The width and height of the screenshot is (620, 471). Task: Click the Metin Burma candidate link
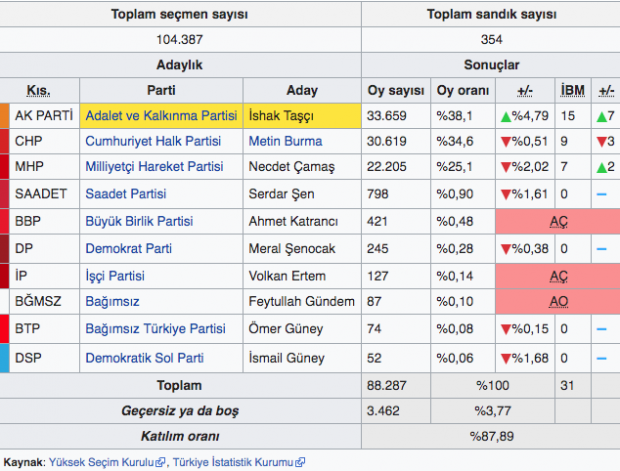tap(285, 141)
